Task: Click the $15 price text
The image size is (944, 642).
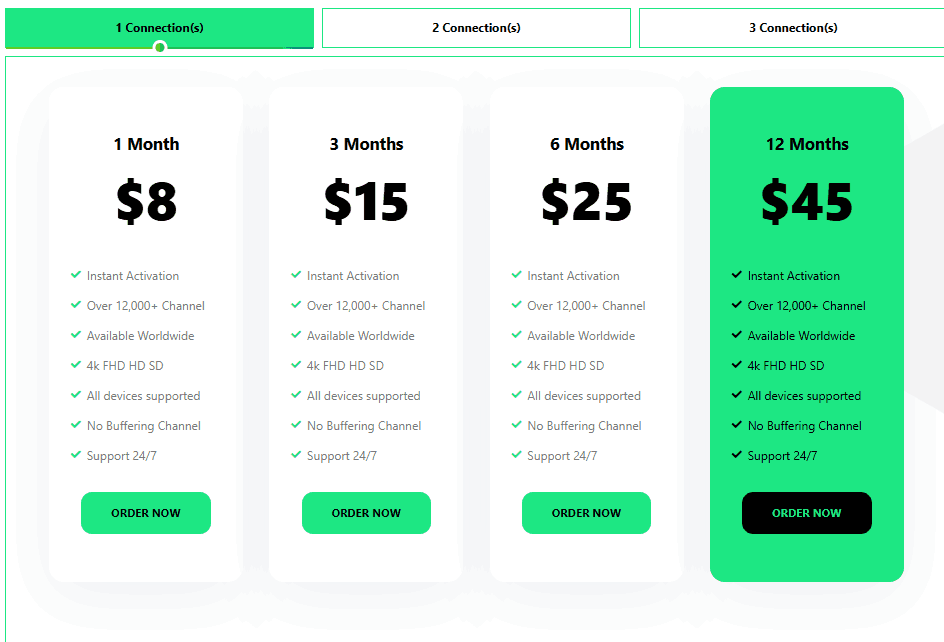Action: pos(366,201)
